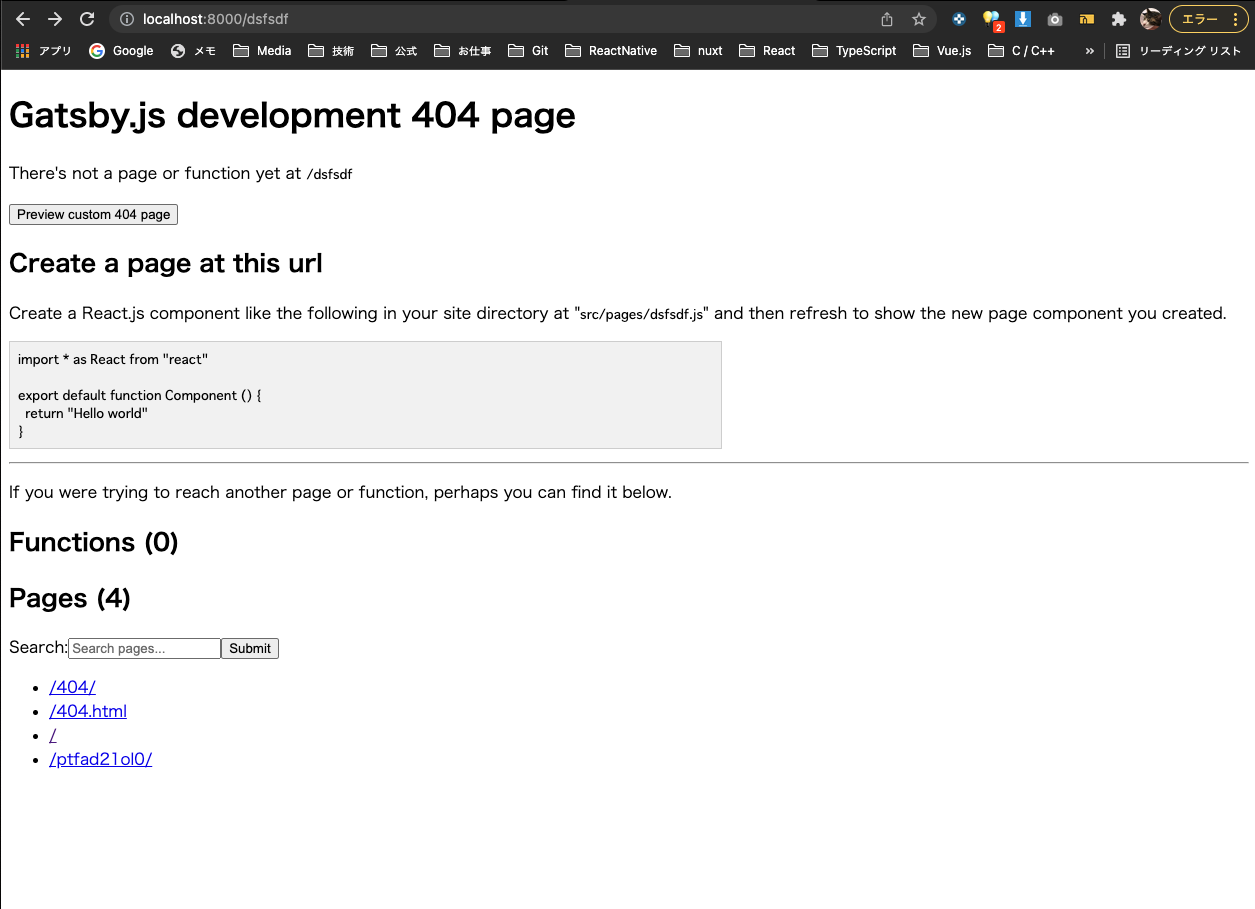Click the 'Create a page at this url' heading
The image size is (1255, 909).
[x=165, y=264]
